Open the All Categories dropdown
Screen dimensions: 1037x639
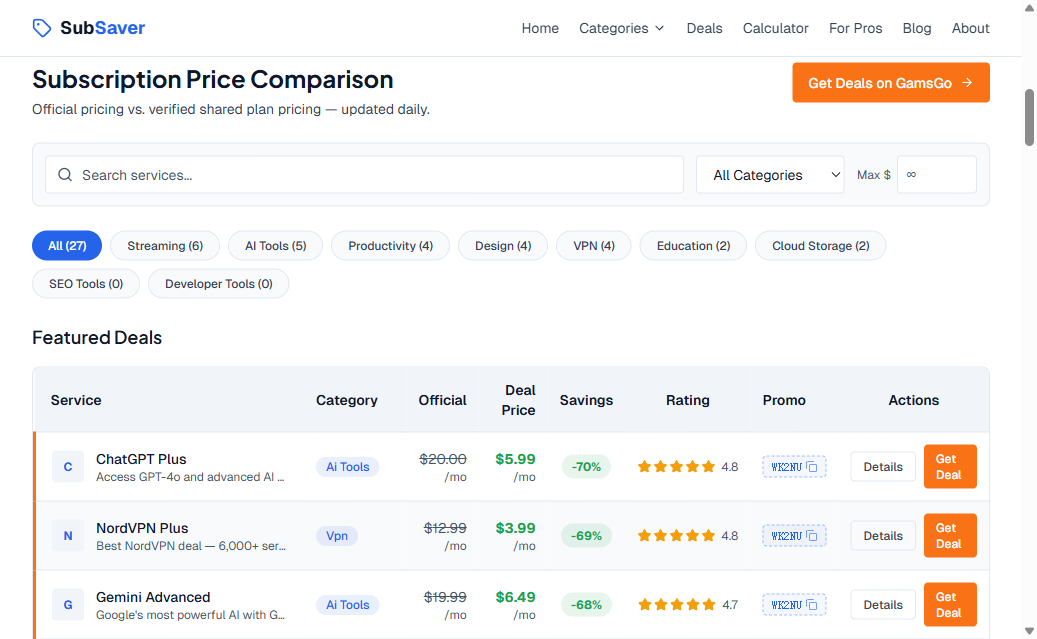(769, 175)
